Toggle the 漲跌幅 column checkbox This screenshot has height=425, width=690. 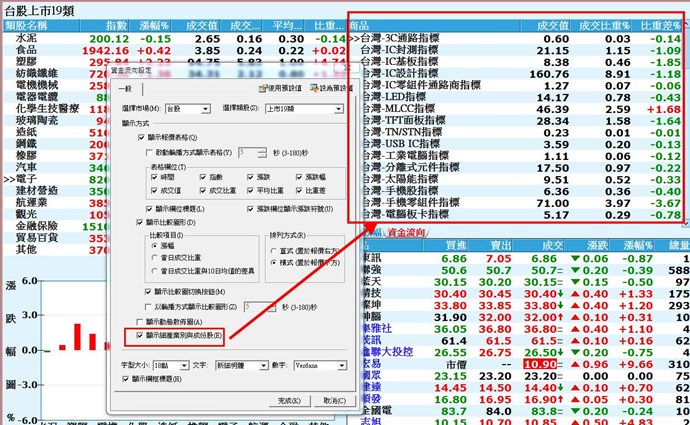click(299, 177)
